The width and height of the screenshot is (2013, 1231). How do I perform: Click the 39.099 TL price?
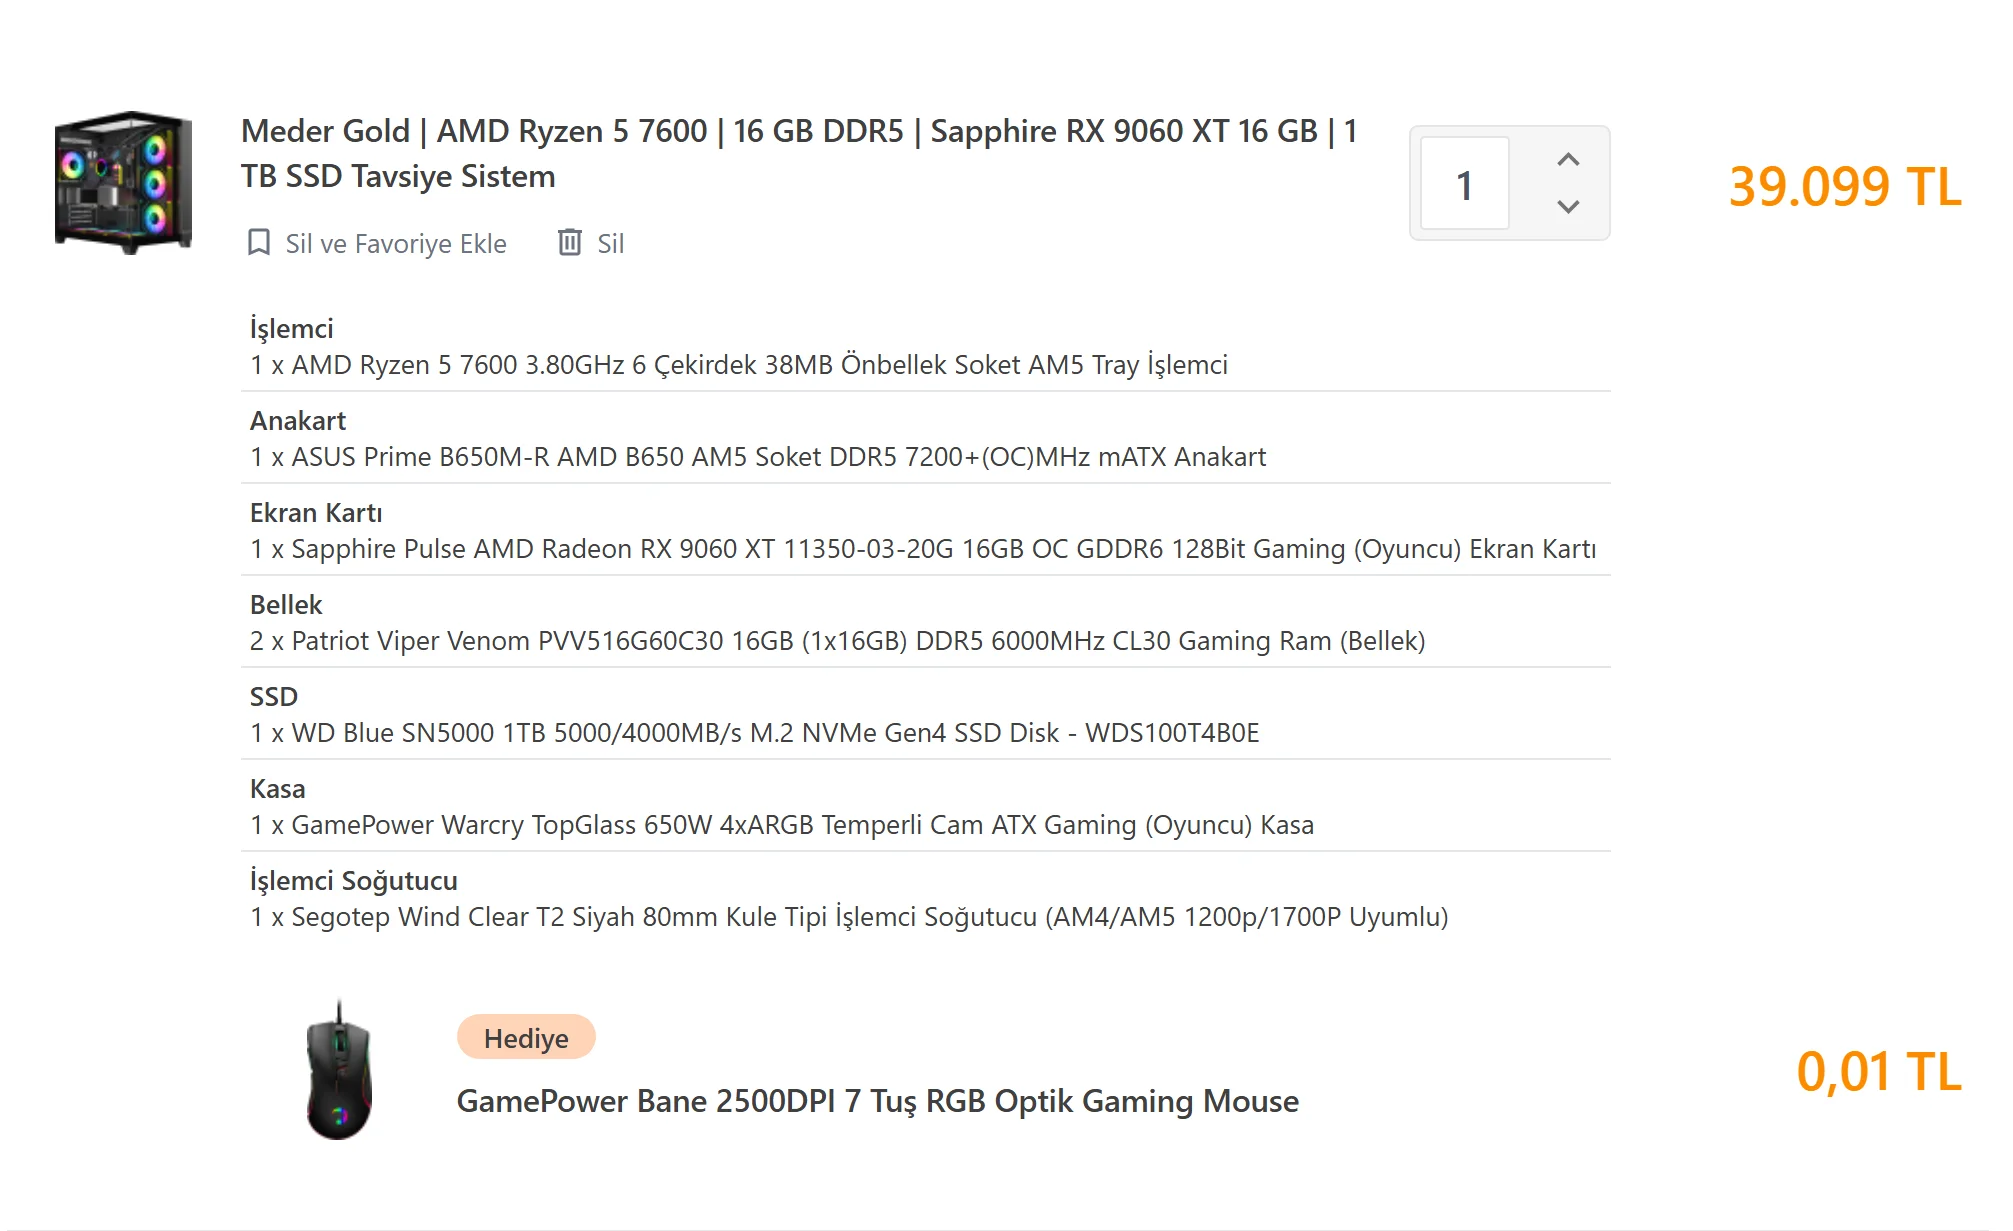[x=1844, y=187]
